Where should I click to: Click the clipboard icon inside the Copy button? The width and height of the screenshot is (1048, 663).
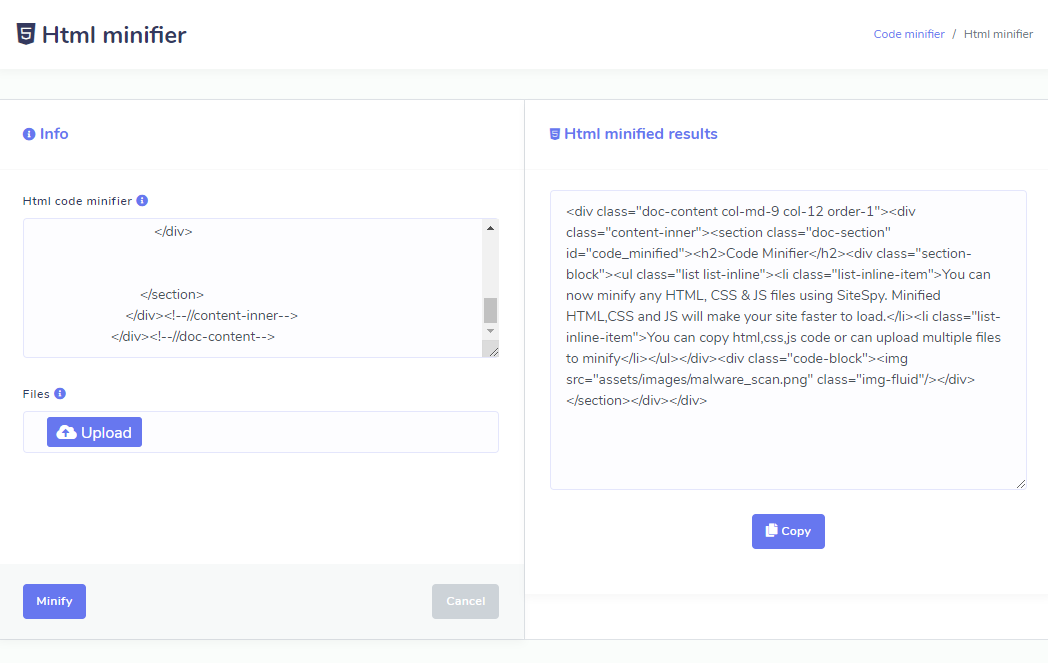click(x=771, y=531)
